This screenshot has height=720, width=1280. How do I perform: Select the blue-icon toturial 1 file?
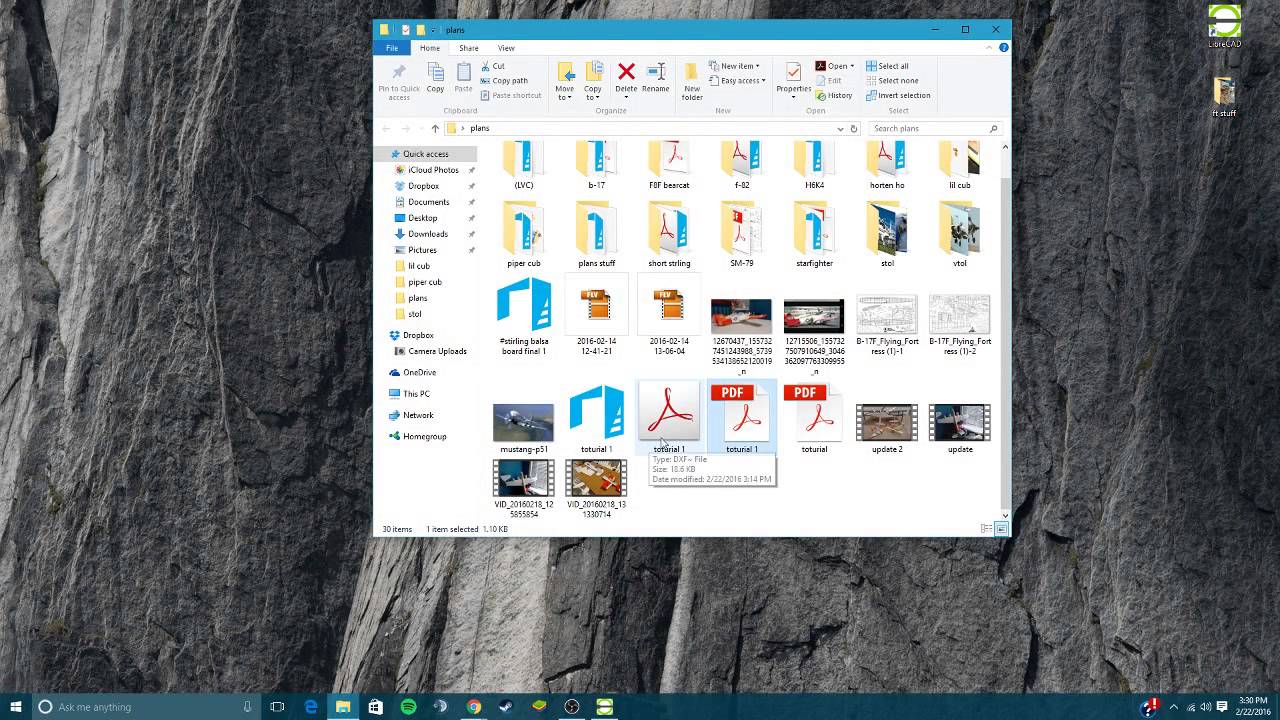(596, 420)
